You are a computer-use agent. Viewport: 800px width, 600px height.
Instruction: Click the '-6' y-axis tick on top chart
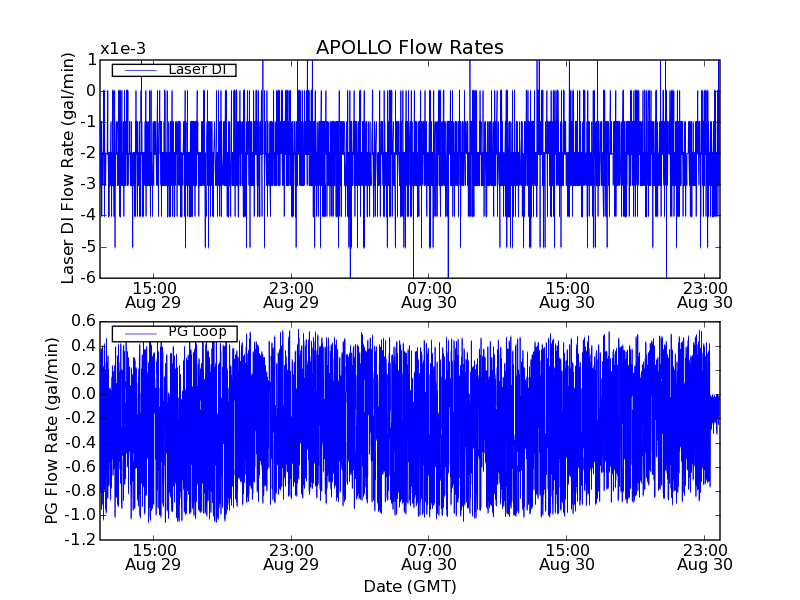click(x=88, y=278)
